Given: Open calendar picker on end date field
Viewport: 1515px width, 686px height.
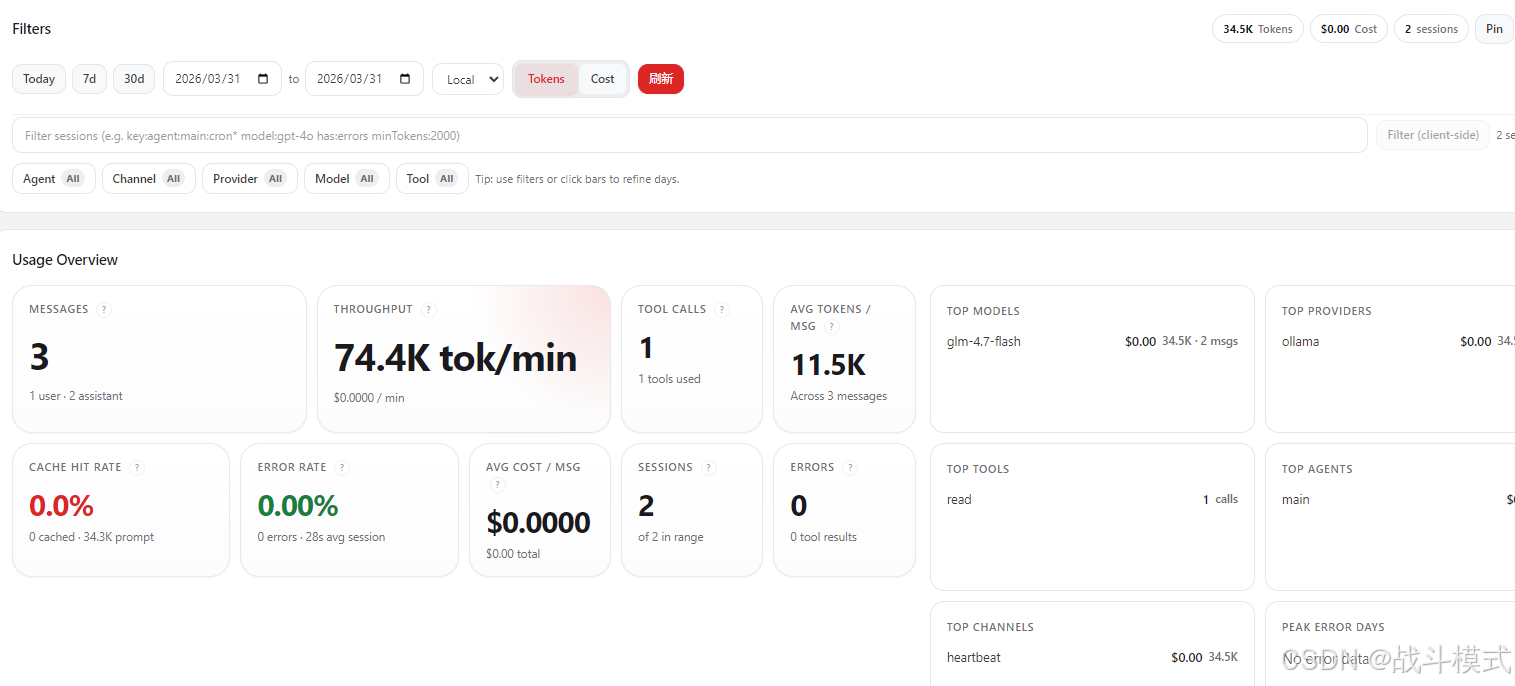Looking at the screenshot, I should point(405,79).
